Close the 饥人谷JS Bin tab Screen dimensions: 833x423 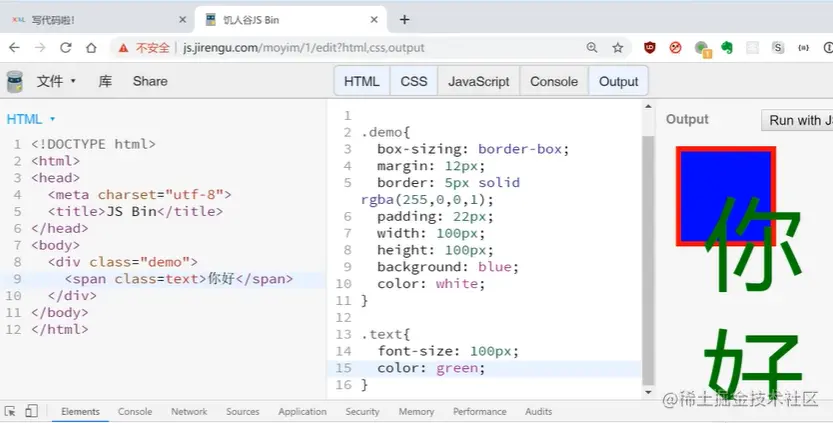tap(374, 20)
